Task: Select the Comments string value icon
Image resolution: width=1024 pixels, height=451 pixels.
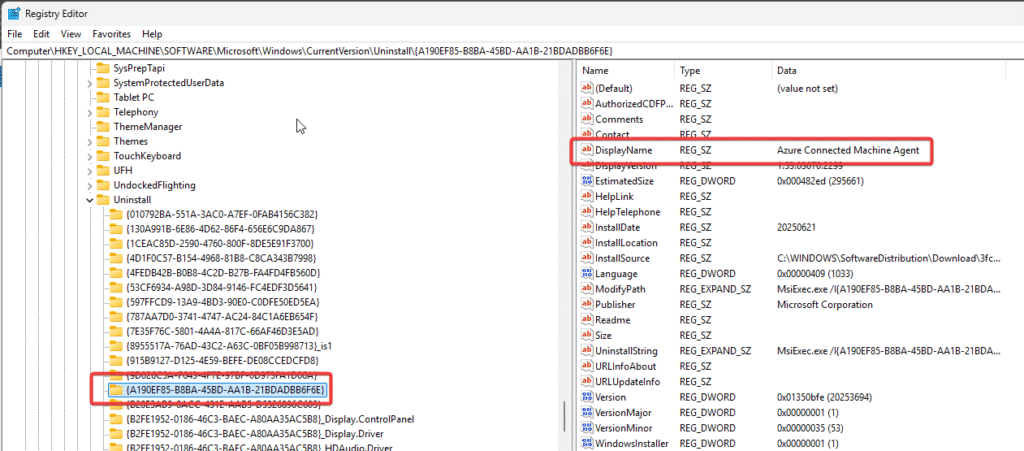Action: click(x=586, y=119)
